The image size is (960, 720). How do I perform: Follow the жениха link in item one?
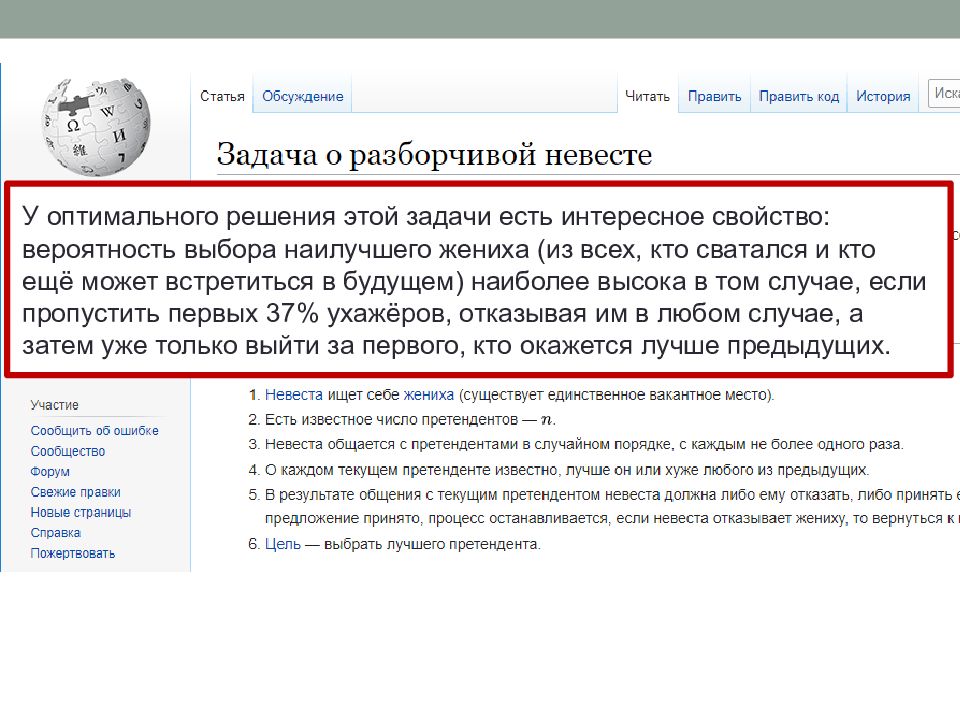coord(428,395)
